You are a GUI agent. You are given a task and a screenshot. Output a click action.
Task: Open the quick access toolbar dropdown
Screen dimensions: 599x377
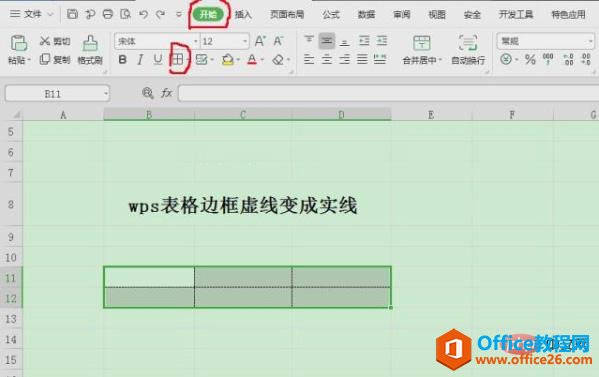click(x=179, y=15)
